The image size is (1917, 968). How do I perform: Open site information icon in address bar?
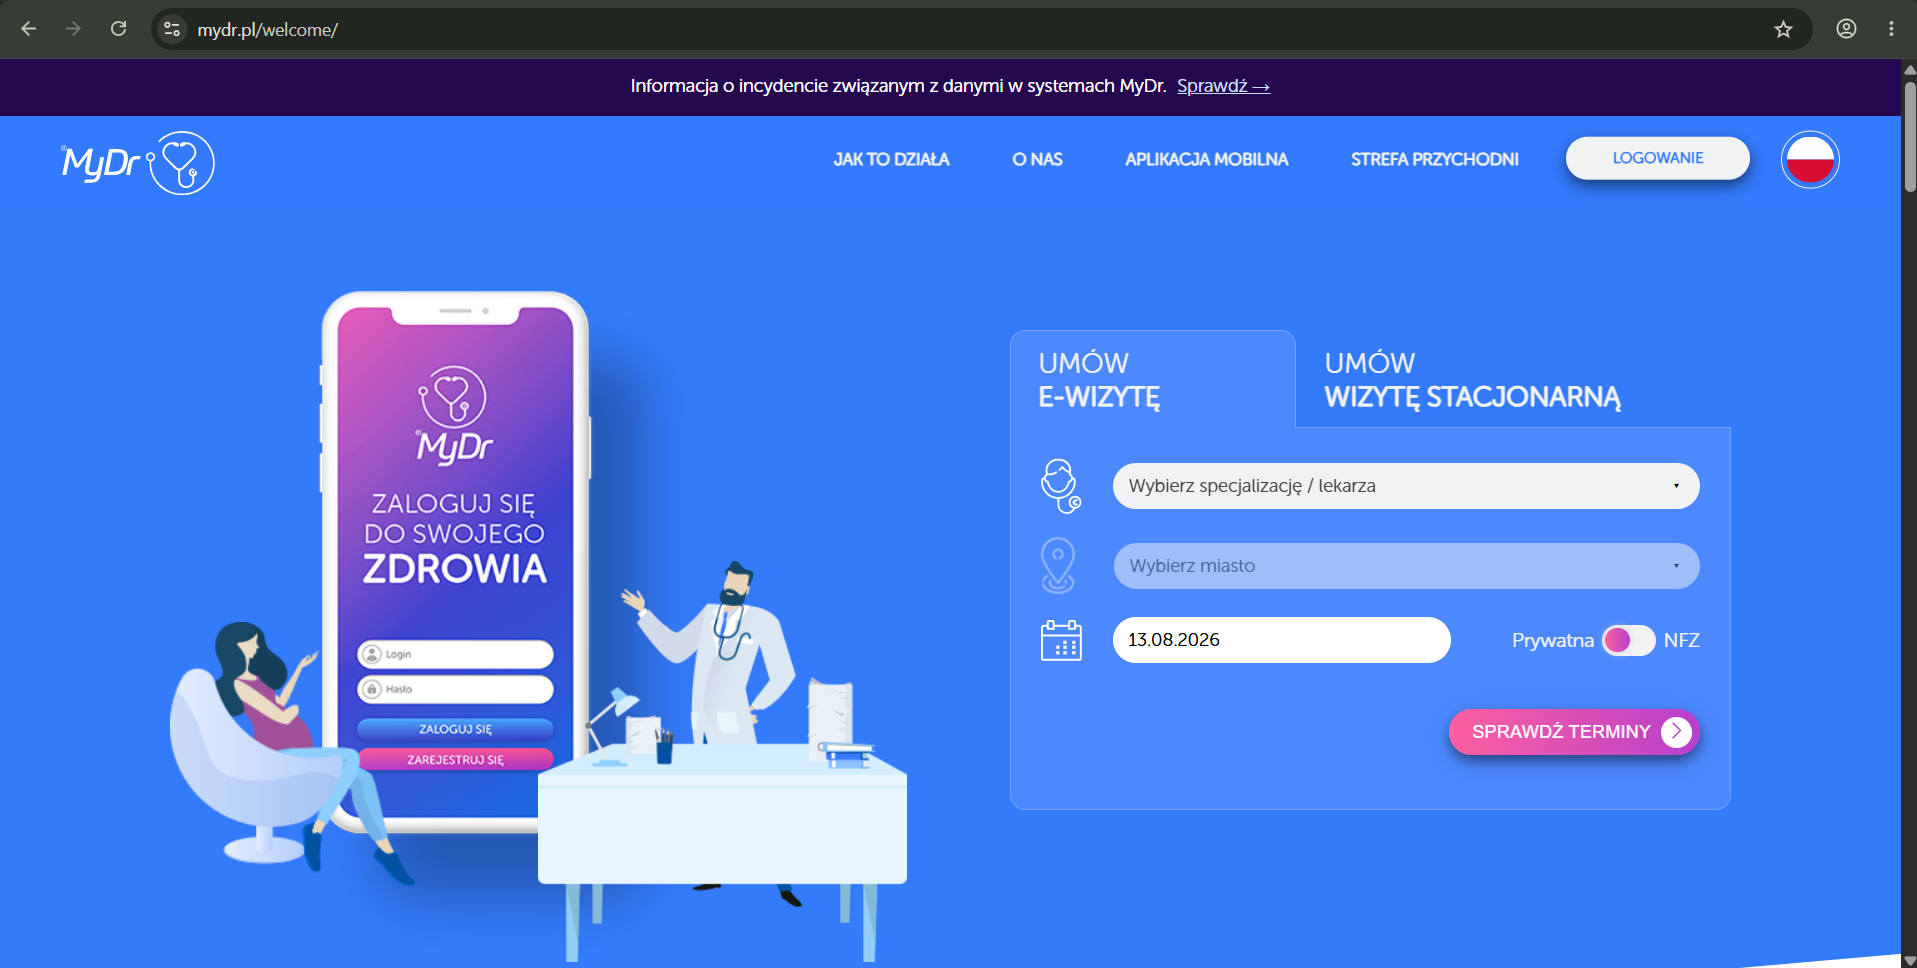point(172,29)
